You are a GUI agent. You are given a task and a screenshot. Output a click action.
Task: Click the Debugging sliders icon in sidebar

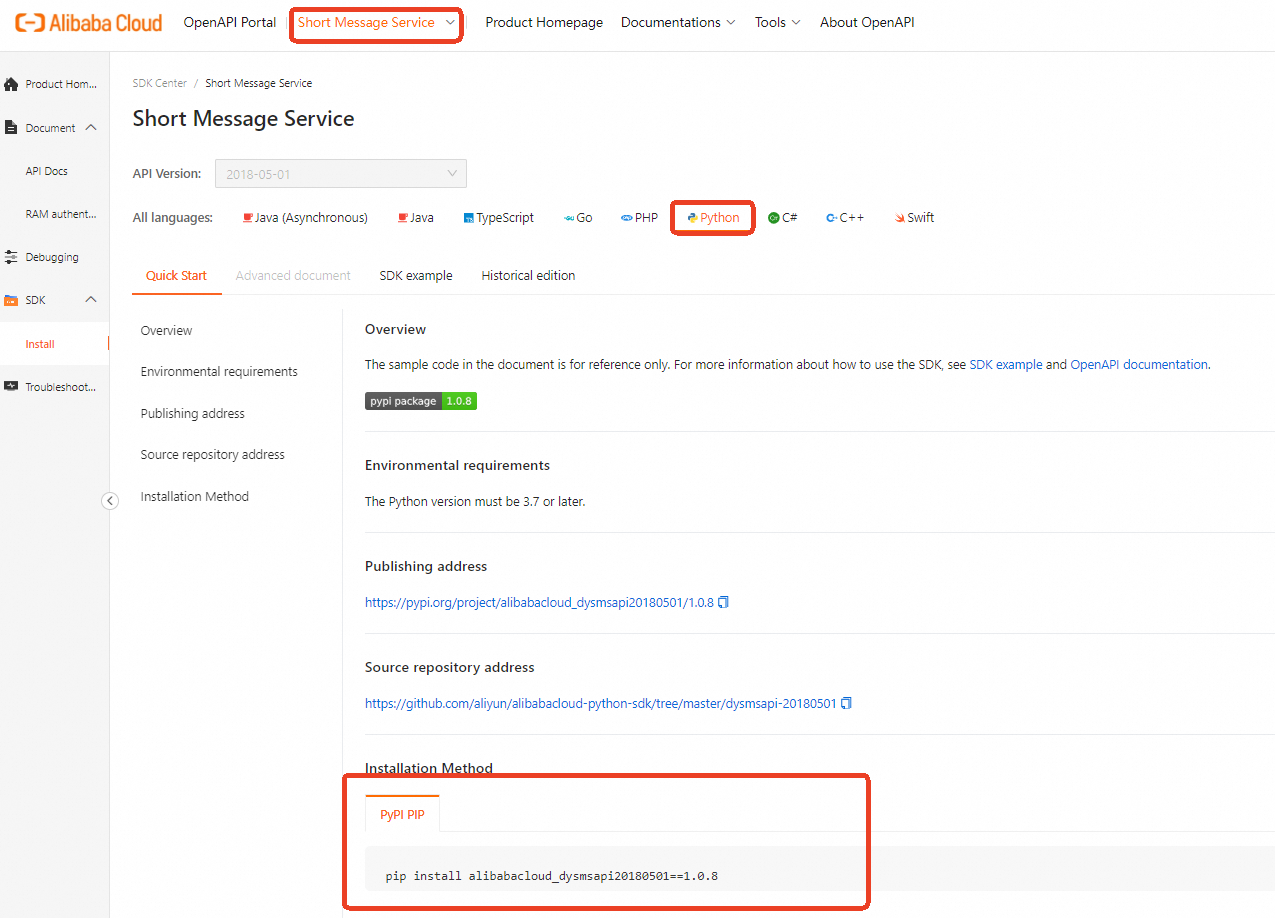(x=11, y=257)
